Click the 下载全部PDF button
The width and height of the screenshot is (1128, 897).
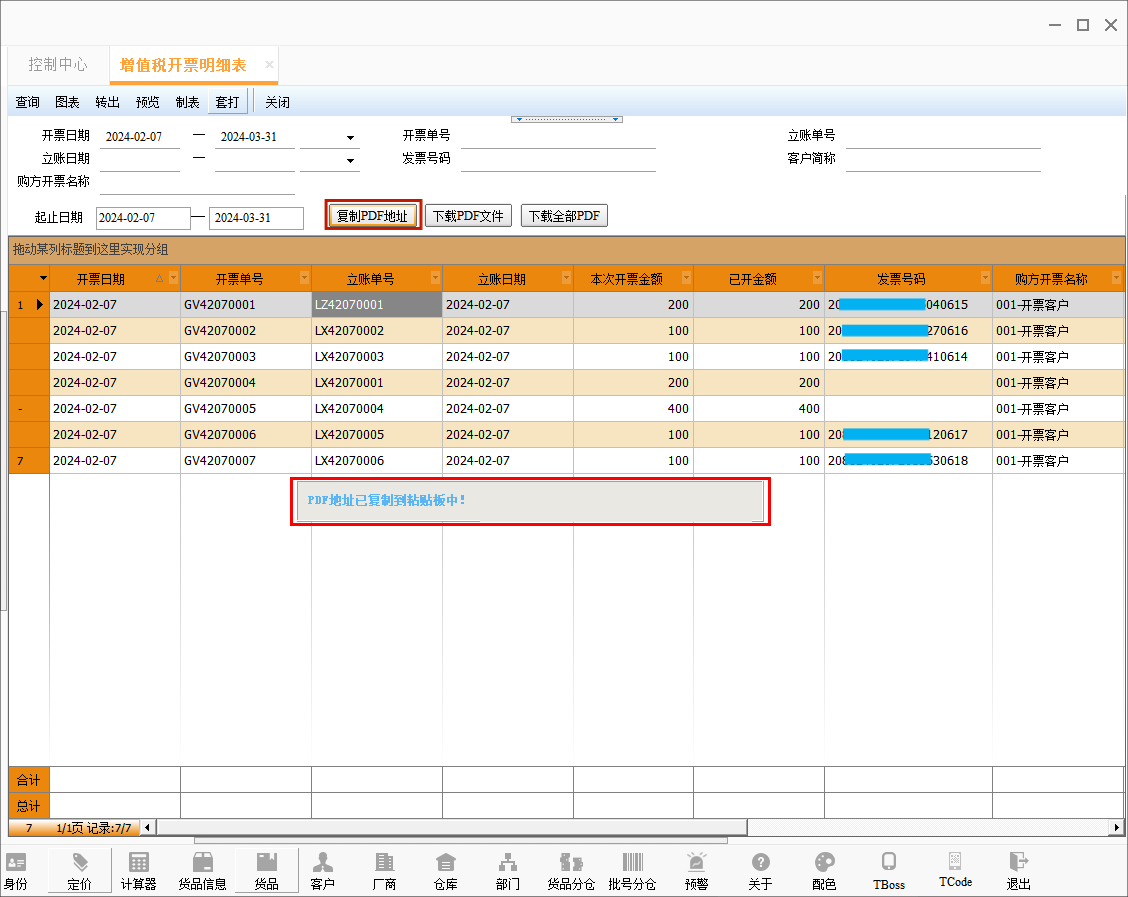coord(564,216)
